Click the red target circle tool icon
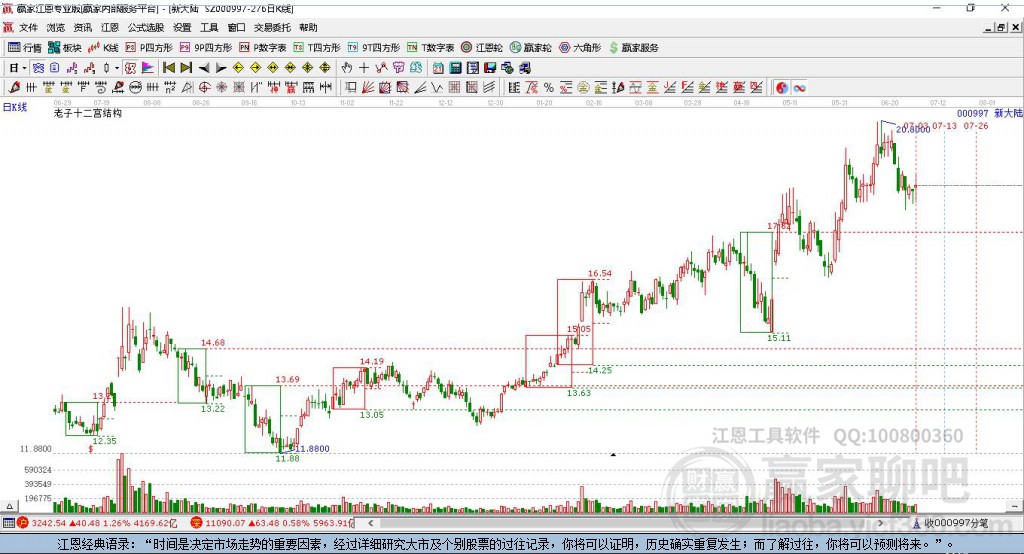Viewport: 1024px width, 554px height. tap(204, 88)
